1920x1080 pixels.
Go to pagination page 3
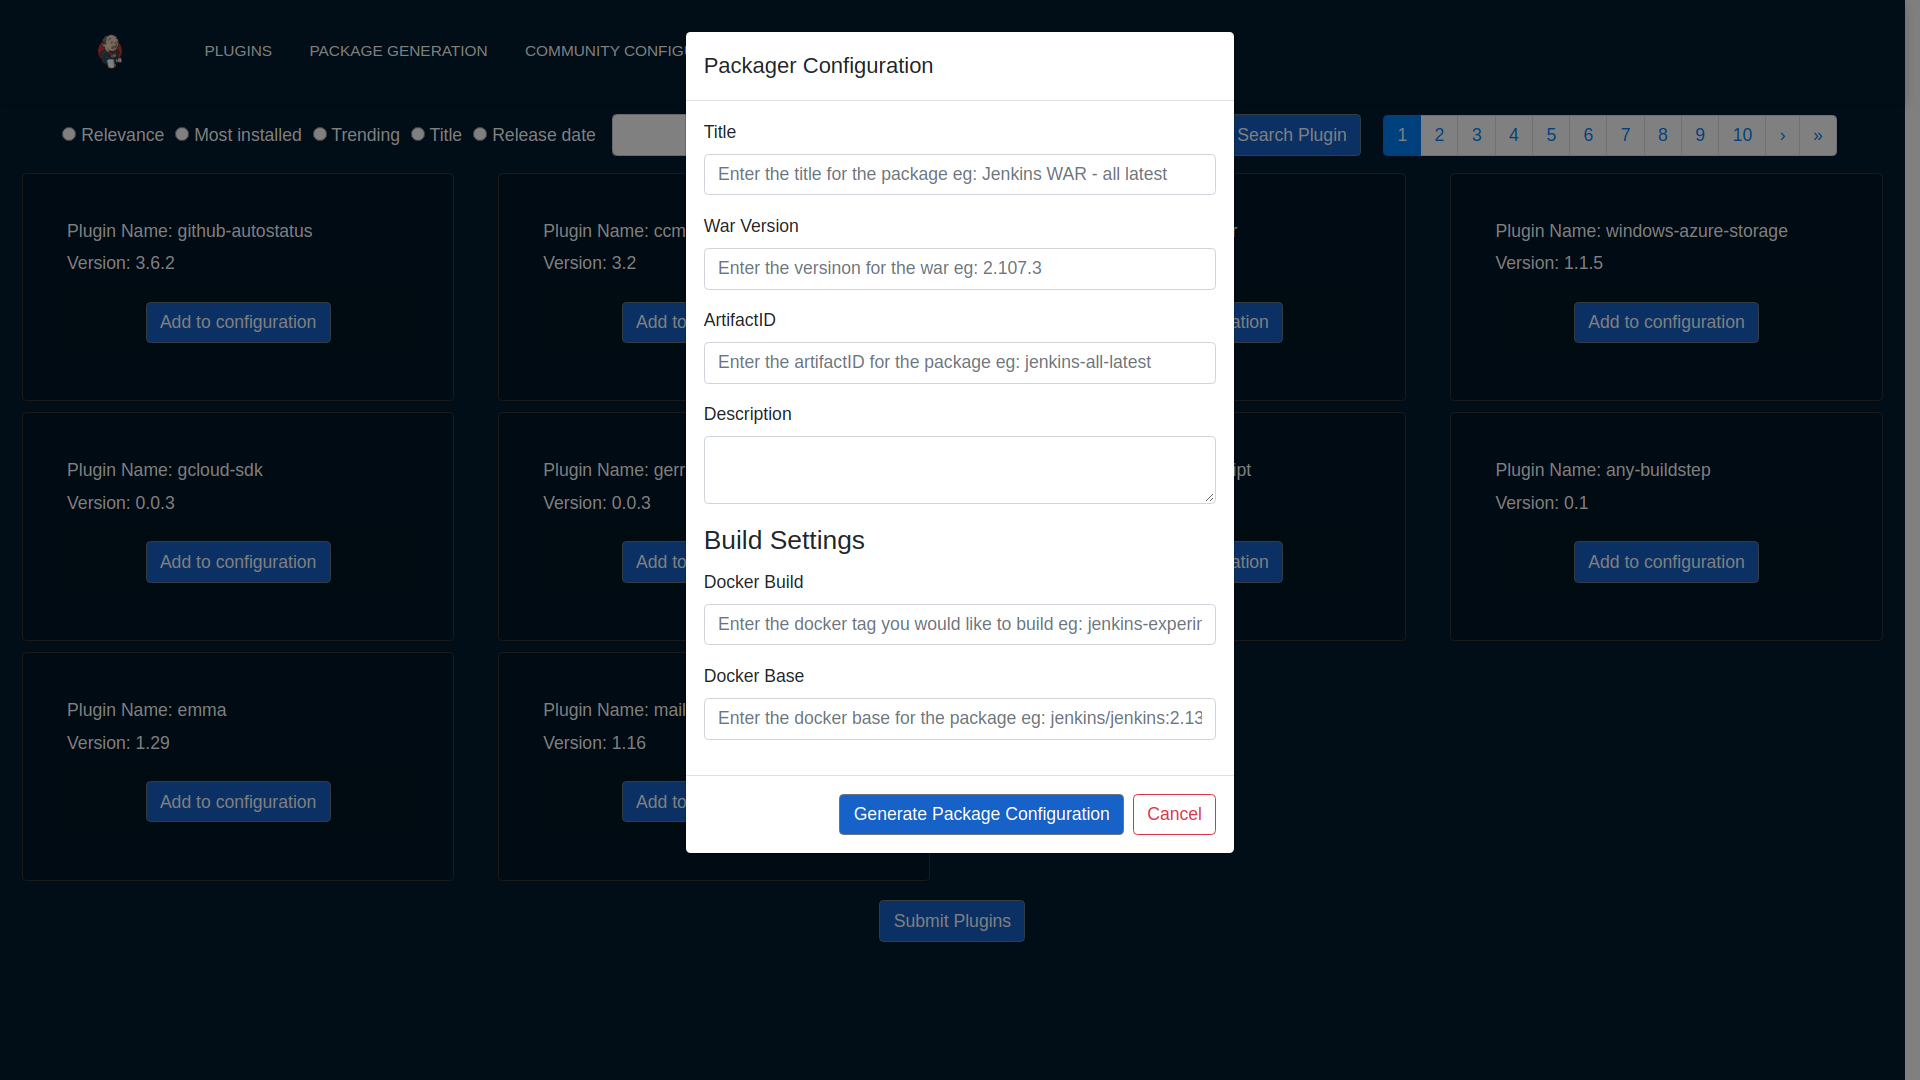tap(1476, 135)
